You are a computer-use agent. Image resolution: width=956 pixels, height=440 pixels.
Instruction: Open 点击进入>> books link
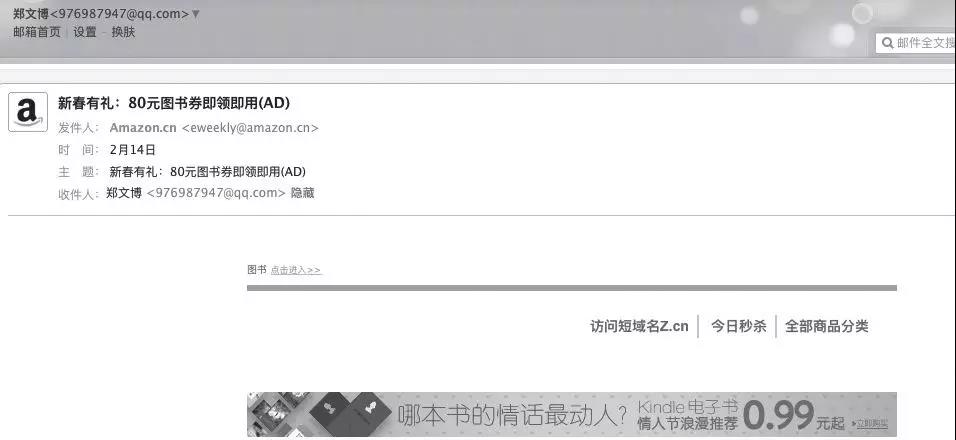[296, 270]
